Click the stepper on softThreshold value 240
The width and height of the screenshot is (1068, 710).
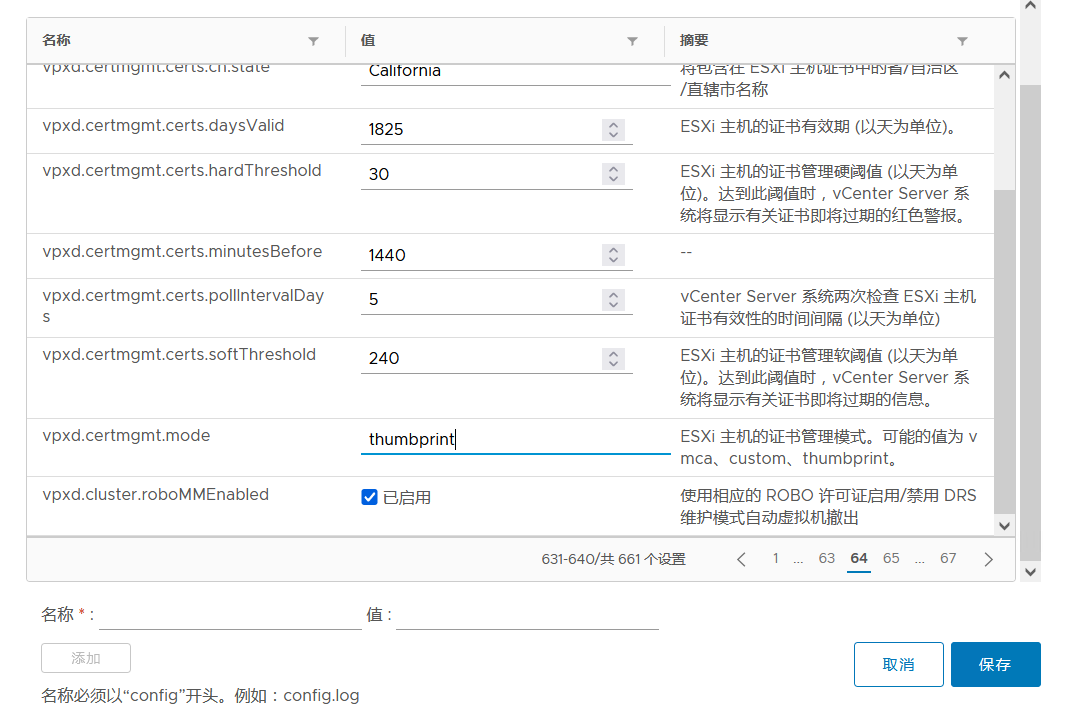point(614,358)
